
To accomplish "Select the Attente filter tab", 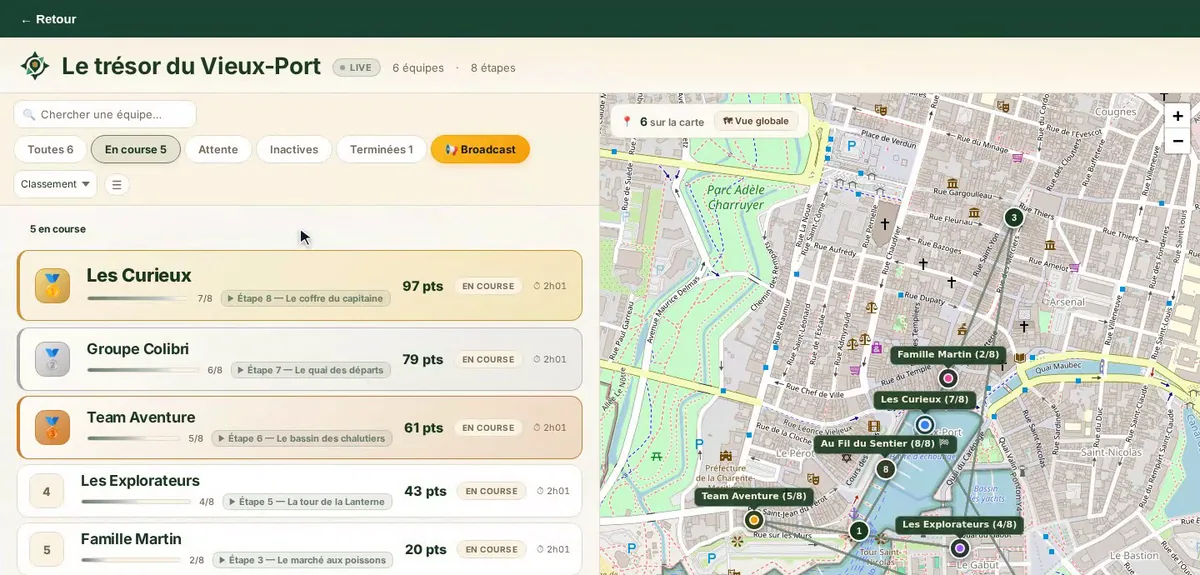I will [218, 149].
